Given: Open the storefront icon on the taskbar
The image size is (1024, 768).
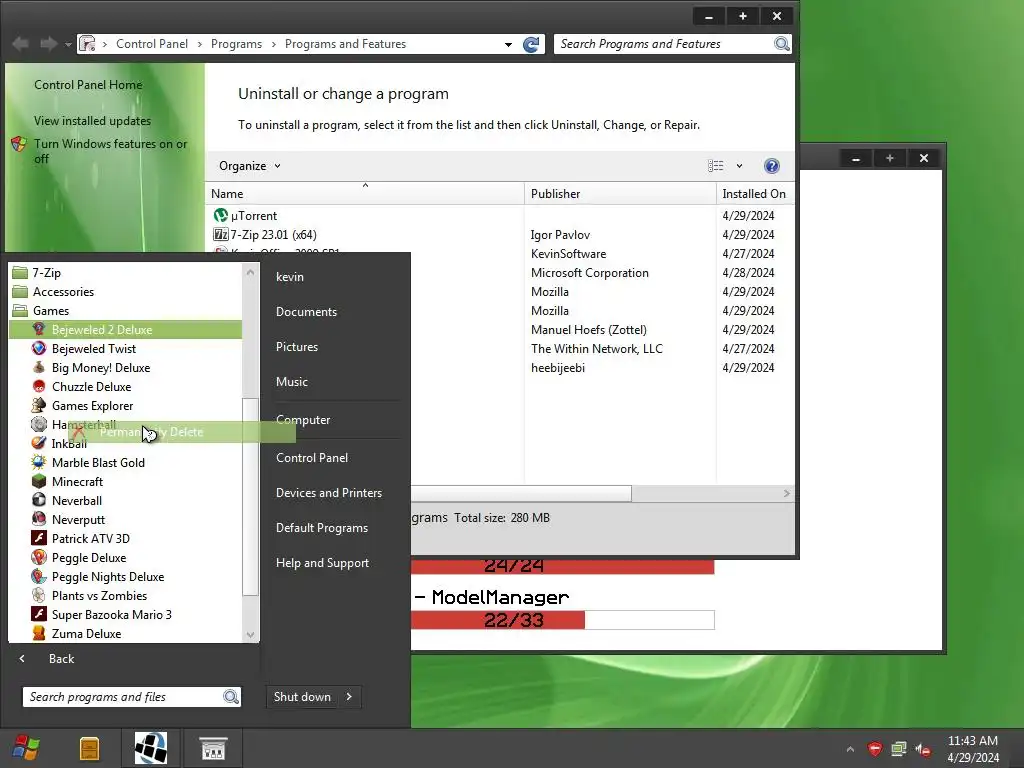Looking at the screenshot, I should click(x=213, y=748).
